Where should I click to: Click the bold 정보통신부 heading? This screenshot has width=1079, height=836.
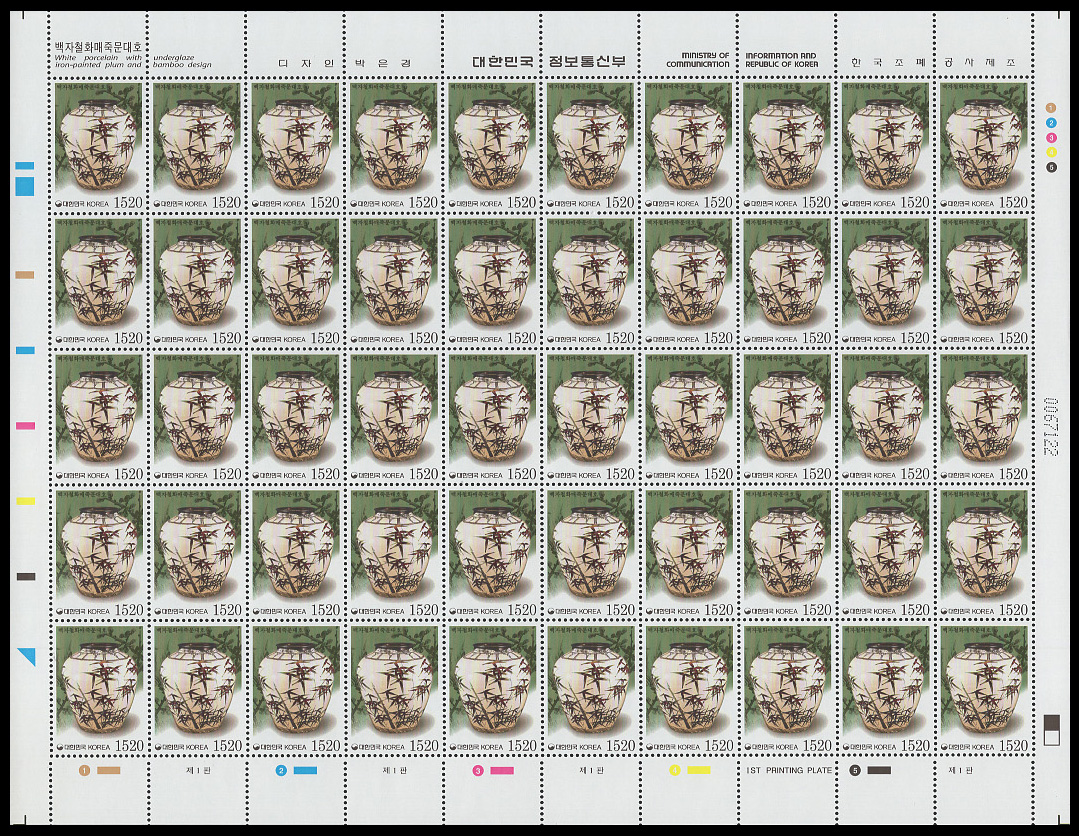(x=587, y=61)
